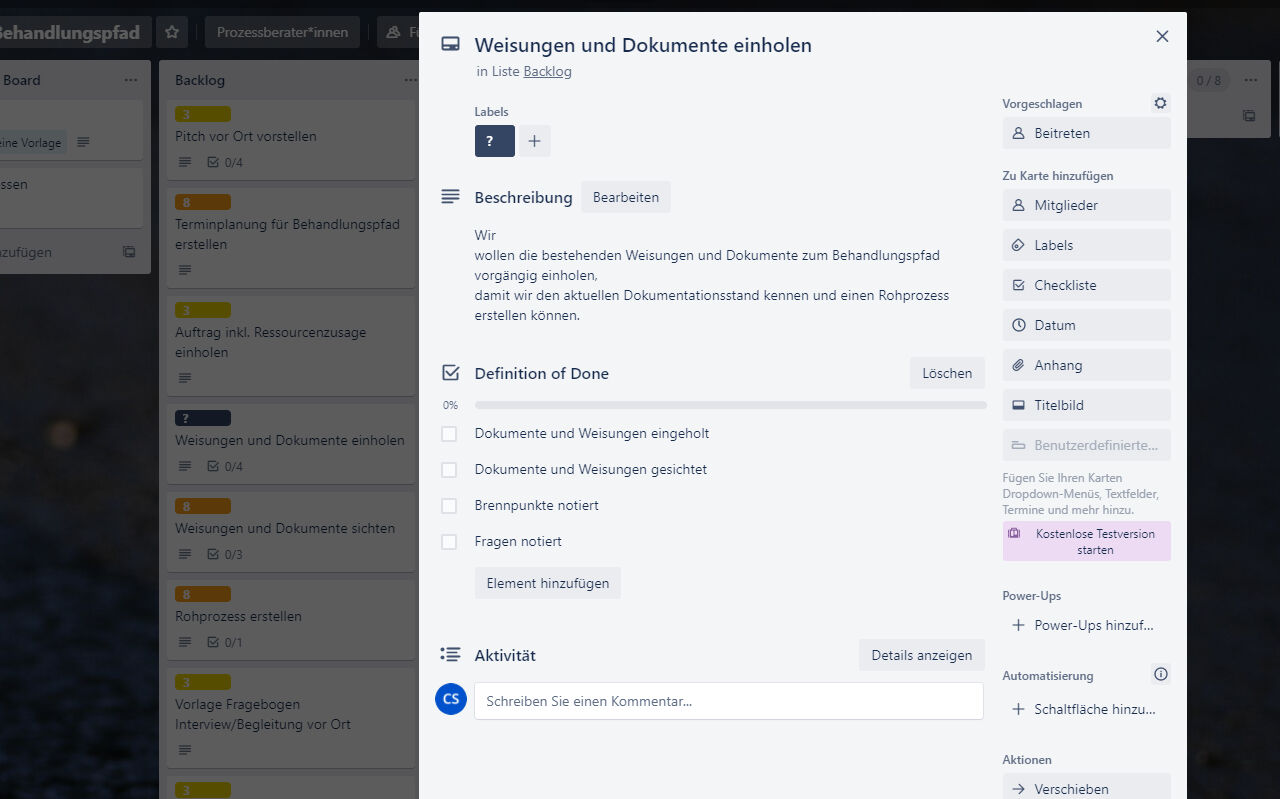Open the Labels picker in the sidebar
Viewport: 1280px width, 799px height.
coord(1086,245)
